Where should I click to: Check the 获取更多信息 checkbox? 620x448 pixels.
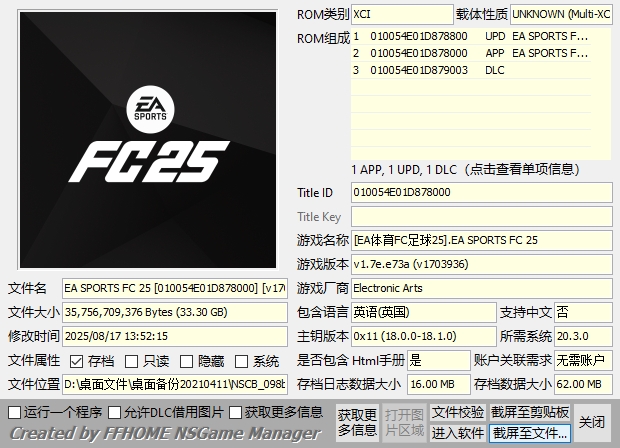click(236, 412)
